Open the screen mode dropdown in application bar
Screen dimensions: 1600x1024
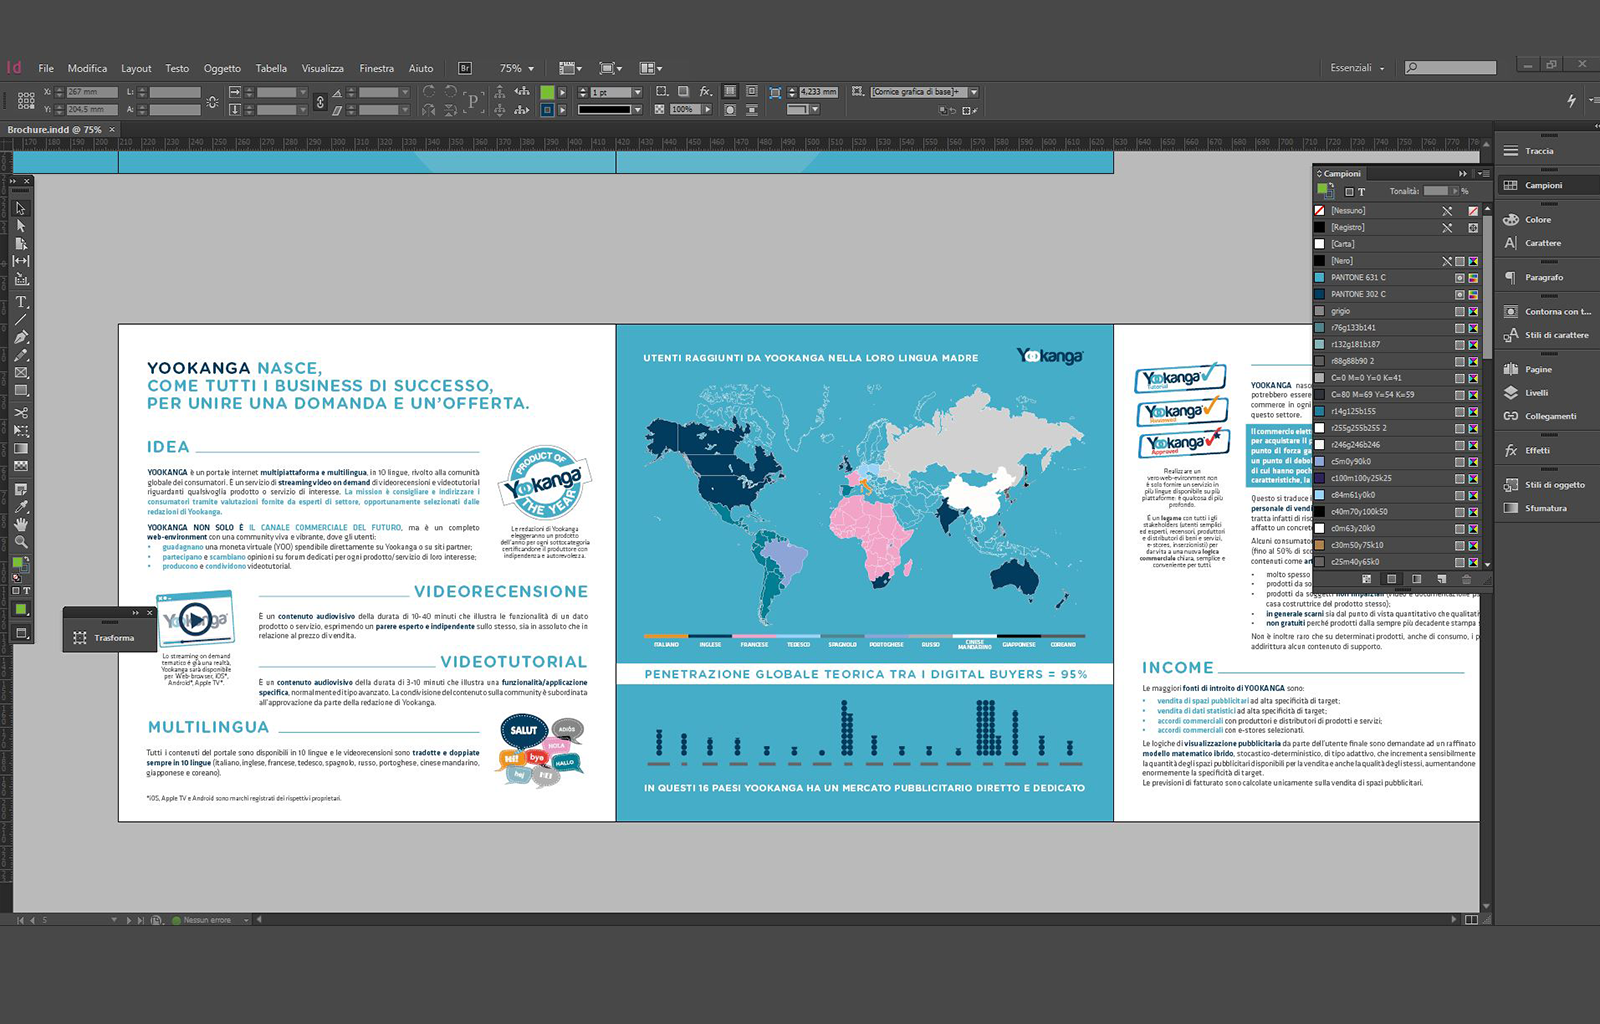tap(610, 68)
